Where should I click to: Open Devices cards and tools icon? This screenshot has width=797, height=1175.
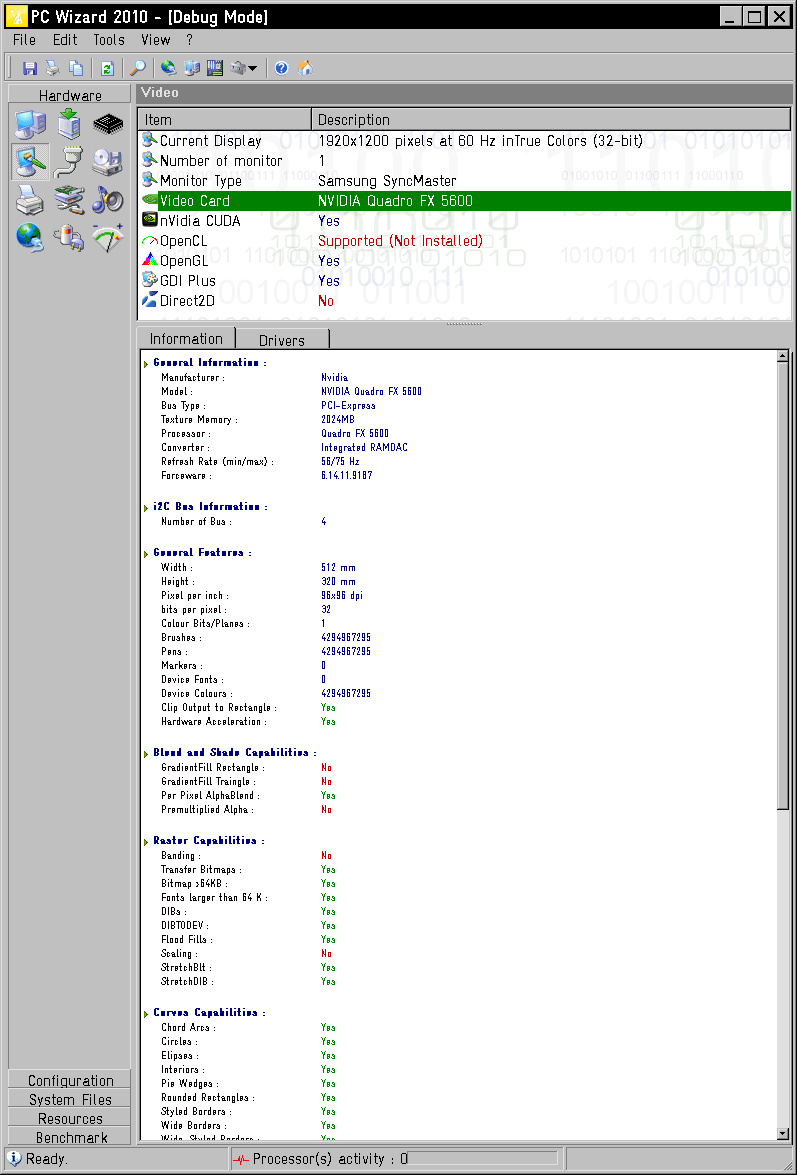pos(69,200)
